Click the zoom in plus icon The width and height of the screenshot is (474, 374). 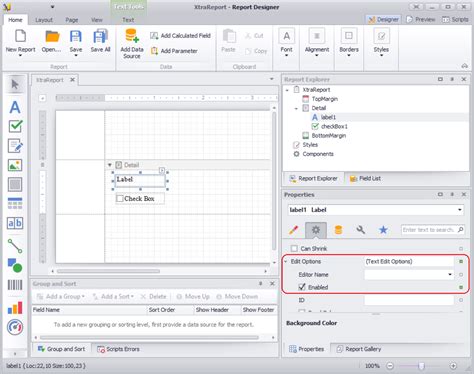[453, 366]
